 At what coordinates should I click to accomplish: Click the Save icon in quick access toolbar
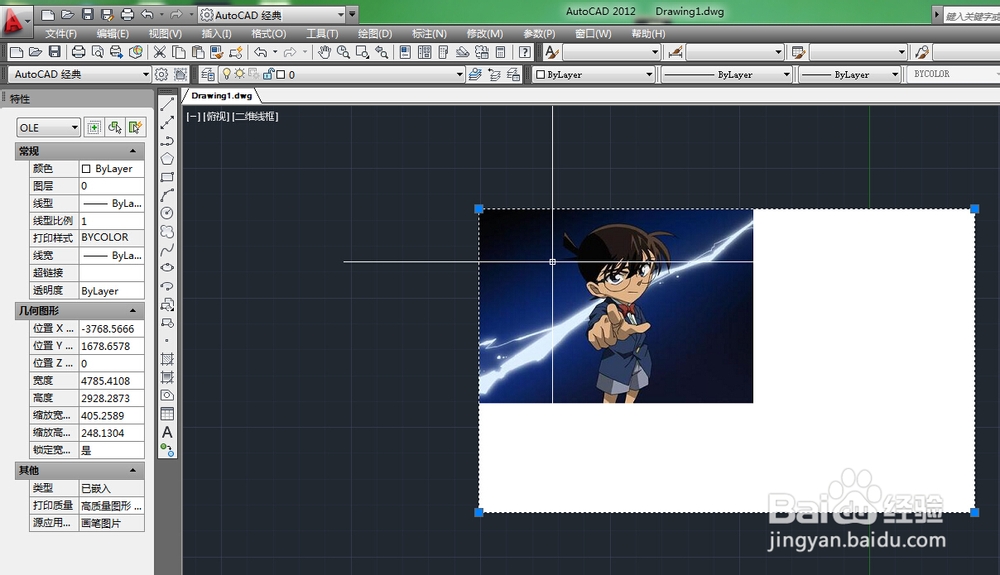pos(88,14)
